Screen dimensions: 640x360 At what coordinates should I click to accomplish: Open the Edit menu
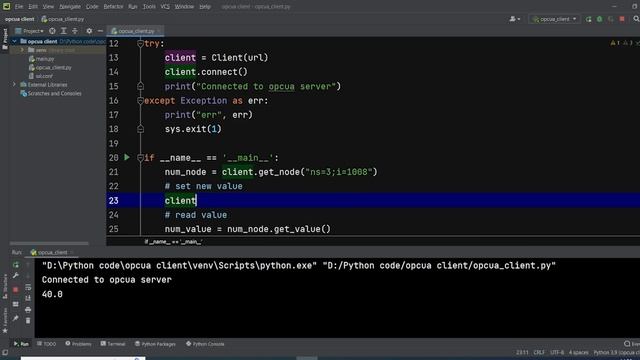pos(33,7)
